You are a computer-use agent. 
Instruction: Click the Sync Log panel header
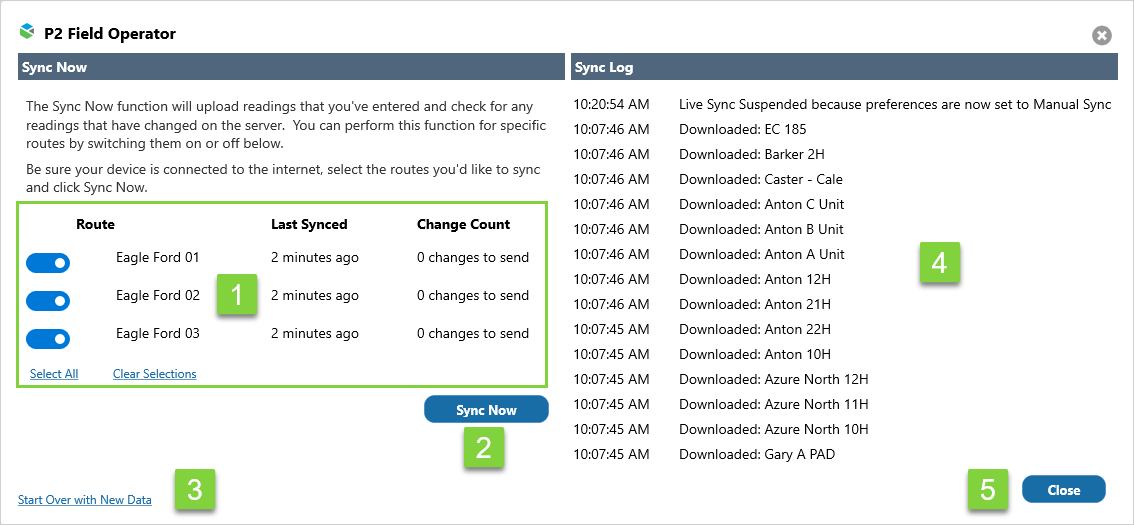point(844,68)
